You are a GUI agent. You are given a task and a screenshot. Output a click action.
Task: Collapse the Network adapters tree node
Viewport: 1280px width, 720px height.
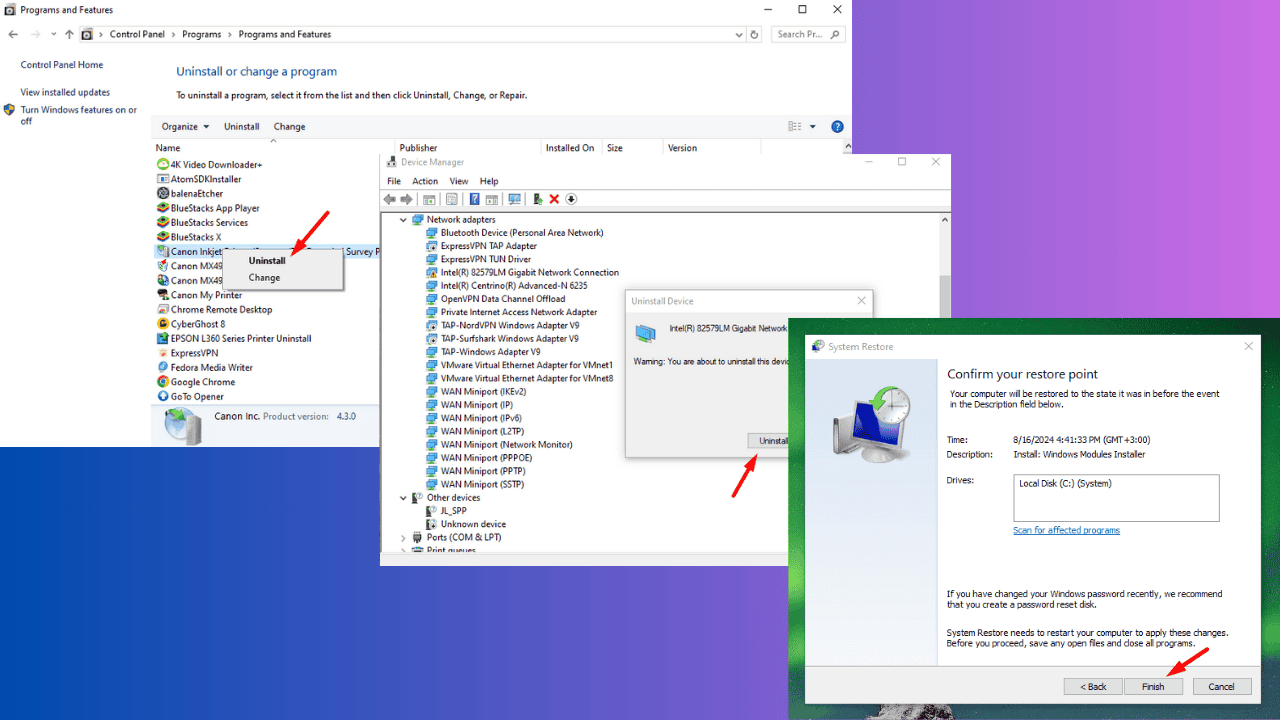pos(404,220)
